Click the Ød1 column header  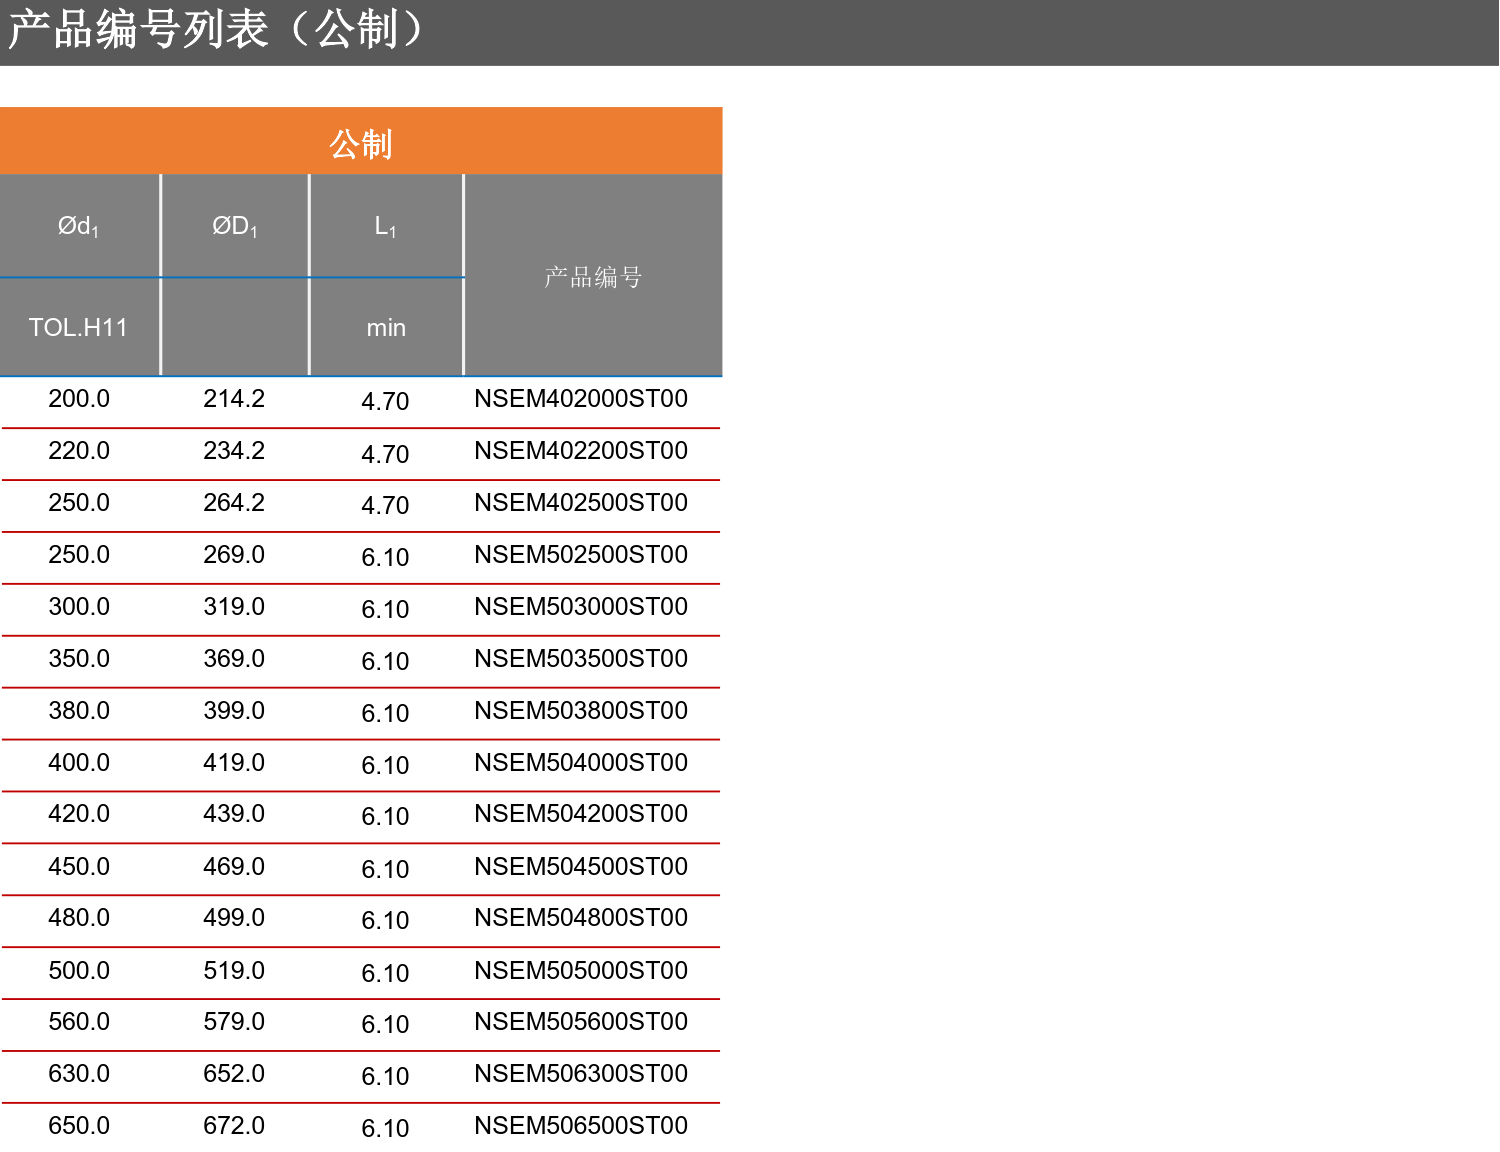click(79, 227)
